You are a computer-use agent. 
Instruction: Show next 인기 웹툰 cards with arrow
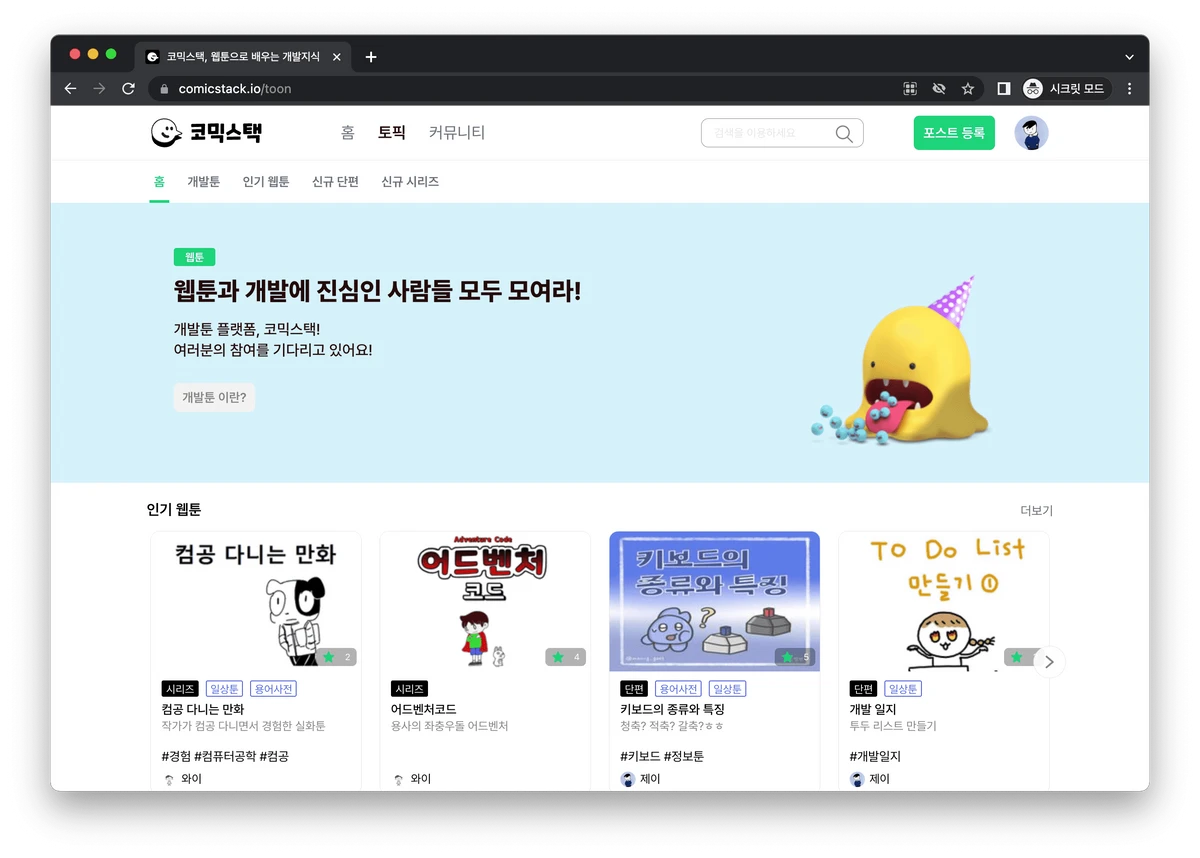click(1049, 661)
